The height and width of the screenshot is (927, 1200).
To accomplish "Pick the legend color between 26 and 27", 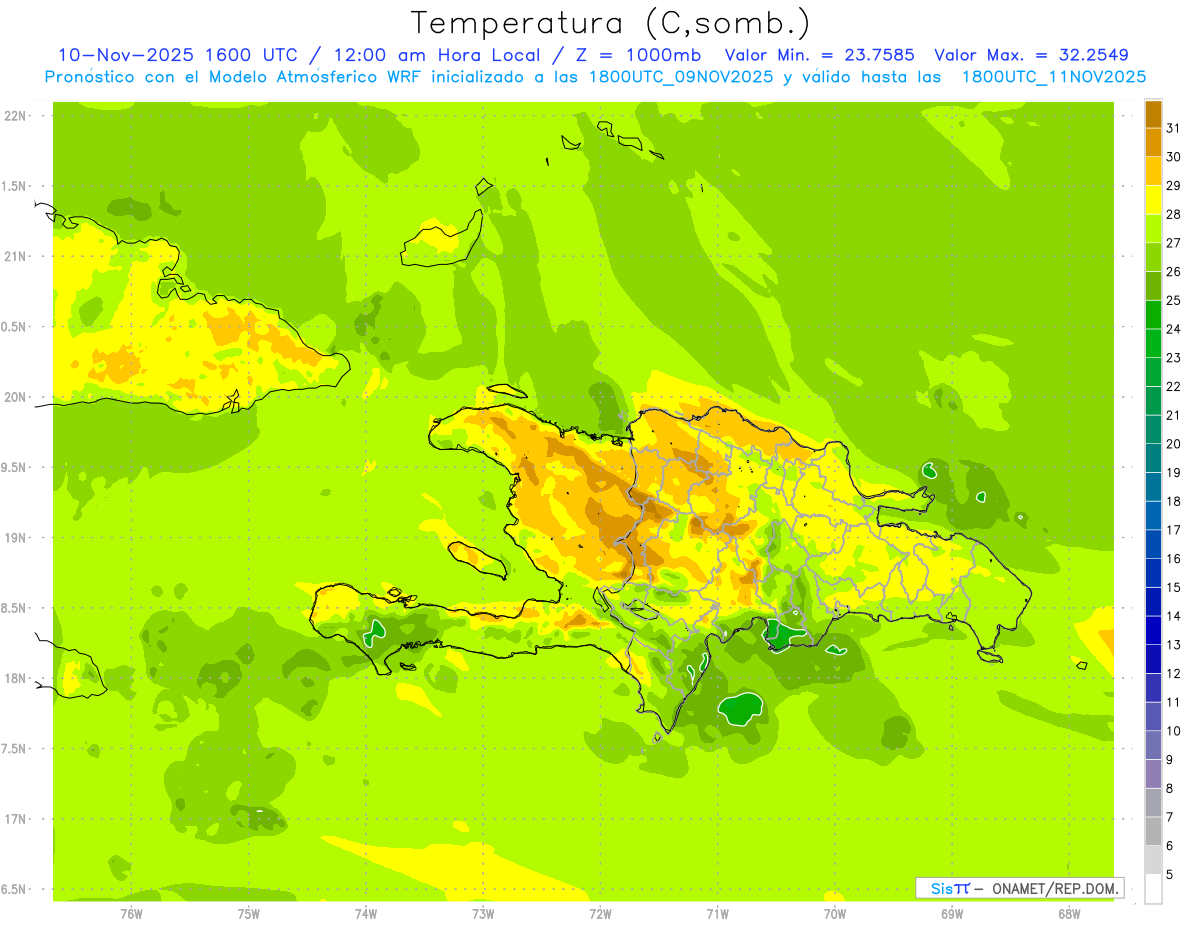I will [1153, 257].
